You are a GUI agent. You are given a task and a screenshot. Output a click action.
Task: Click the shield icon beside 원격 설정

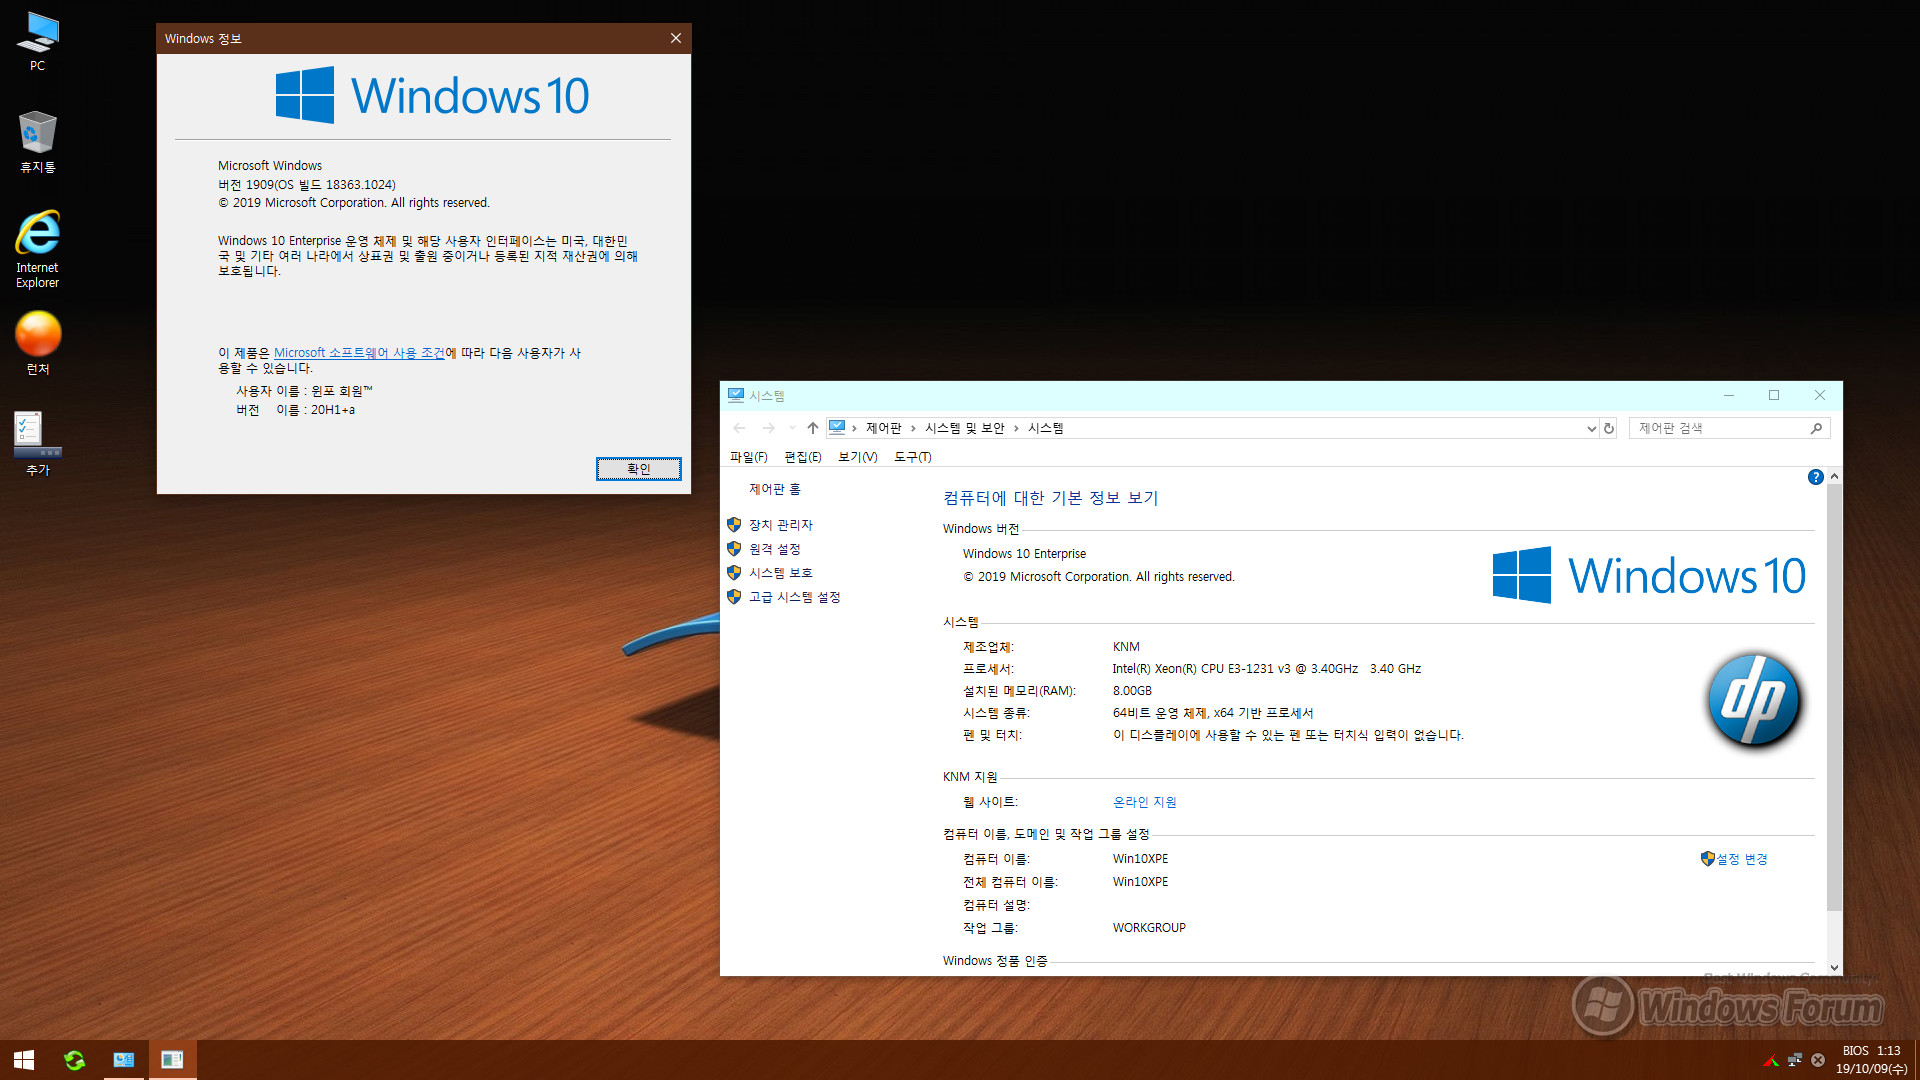pyautogui.click(x=734, y=549)
